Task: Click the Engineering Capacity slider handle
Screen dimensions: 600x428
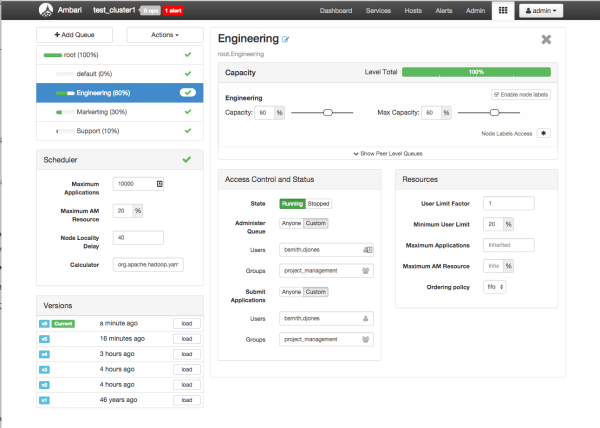Action: coord(327,113)
